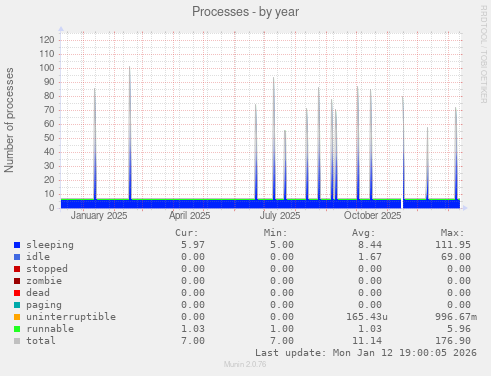Screen dimensions: 491x376
Task: Click the 100 y-axis tick label
Action: point(47,68)
